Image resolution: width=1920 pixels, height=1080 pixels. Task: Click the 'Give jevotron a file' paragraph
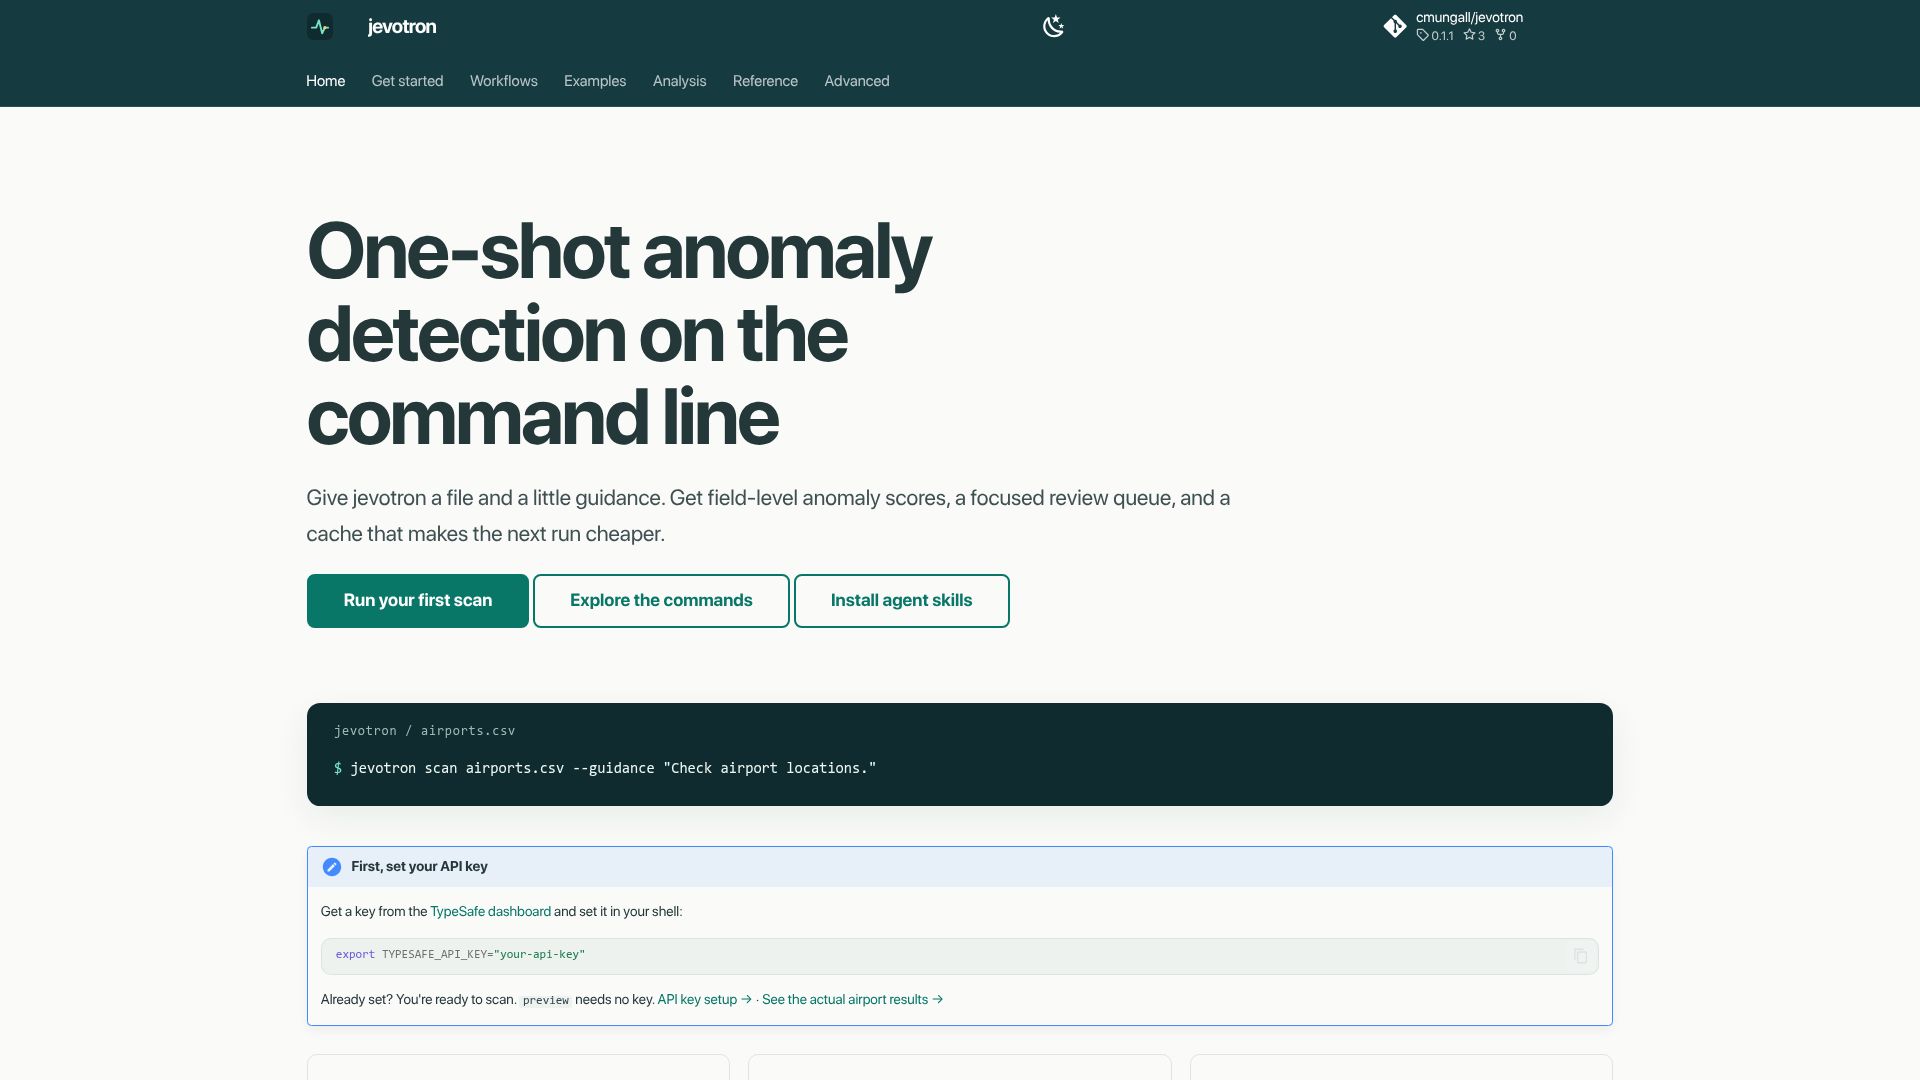tap(768, 516)
